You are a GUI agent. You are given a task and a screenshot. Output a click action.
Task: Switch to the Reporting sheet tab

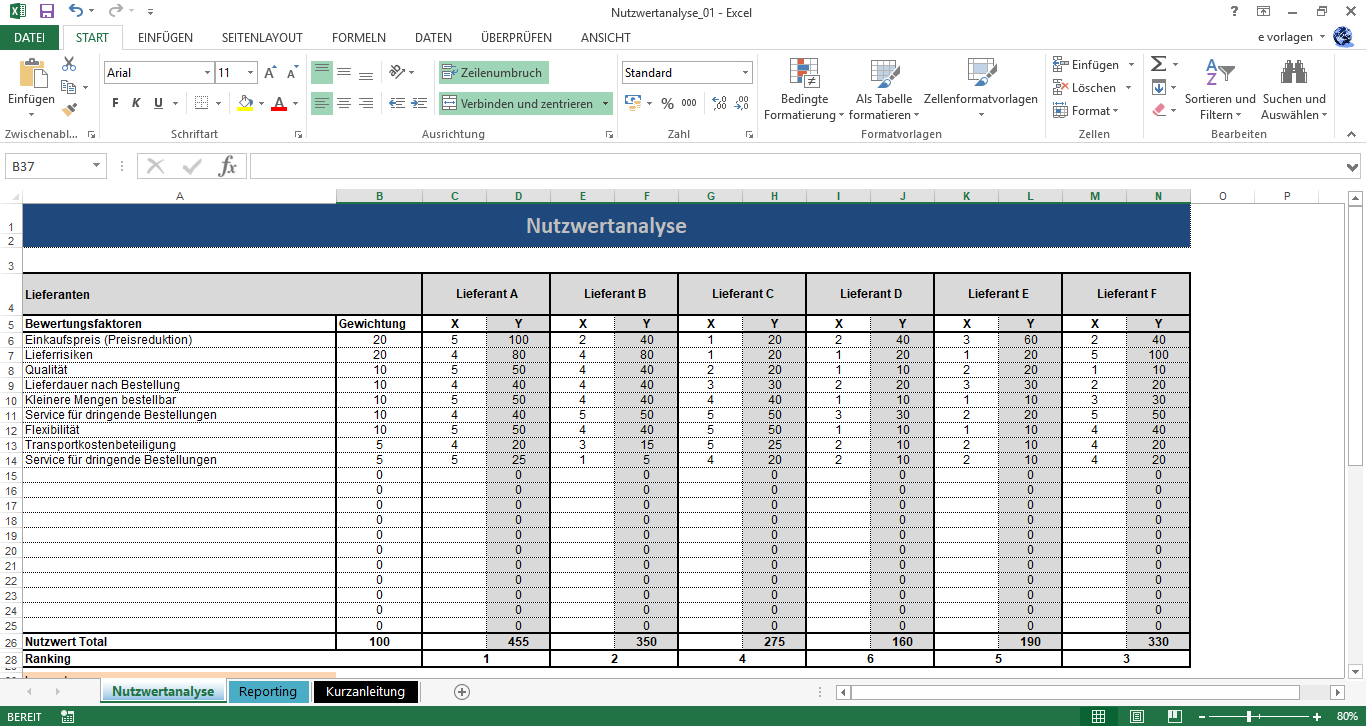point(268,692)
